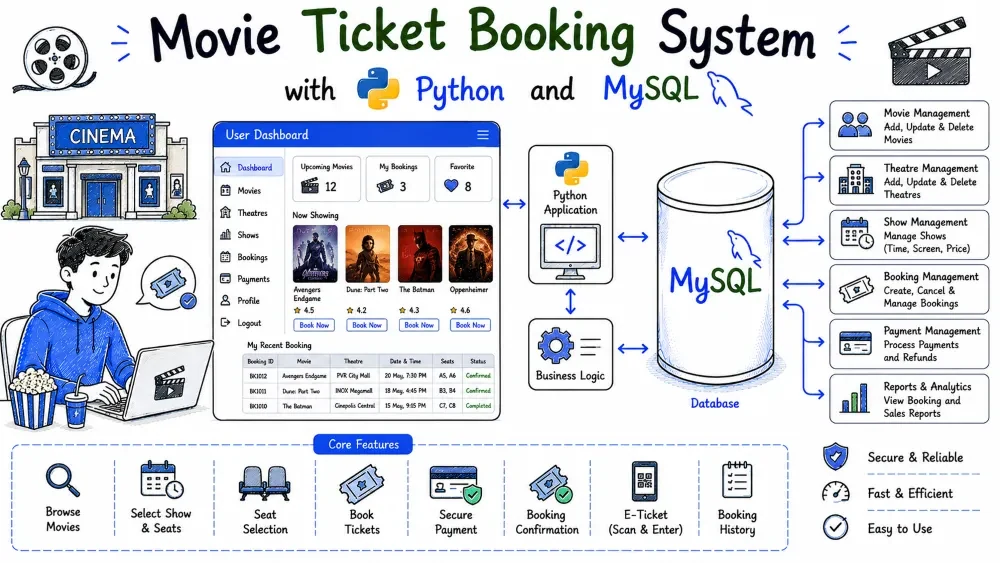Click the Secure & Reliable shield icon
1000x563 pixels.
(835, 457)
